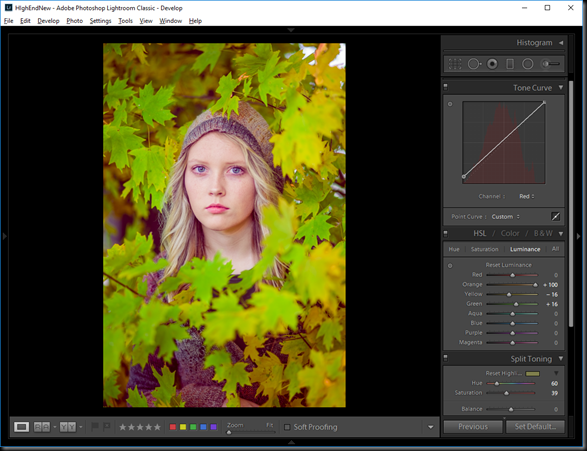Click Reference View R|A icon

tap(42, 427)
